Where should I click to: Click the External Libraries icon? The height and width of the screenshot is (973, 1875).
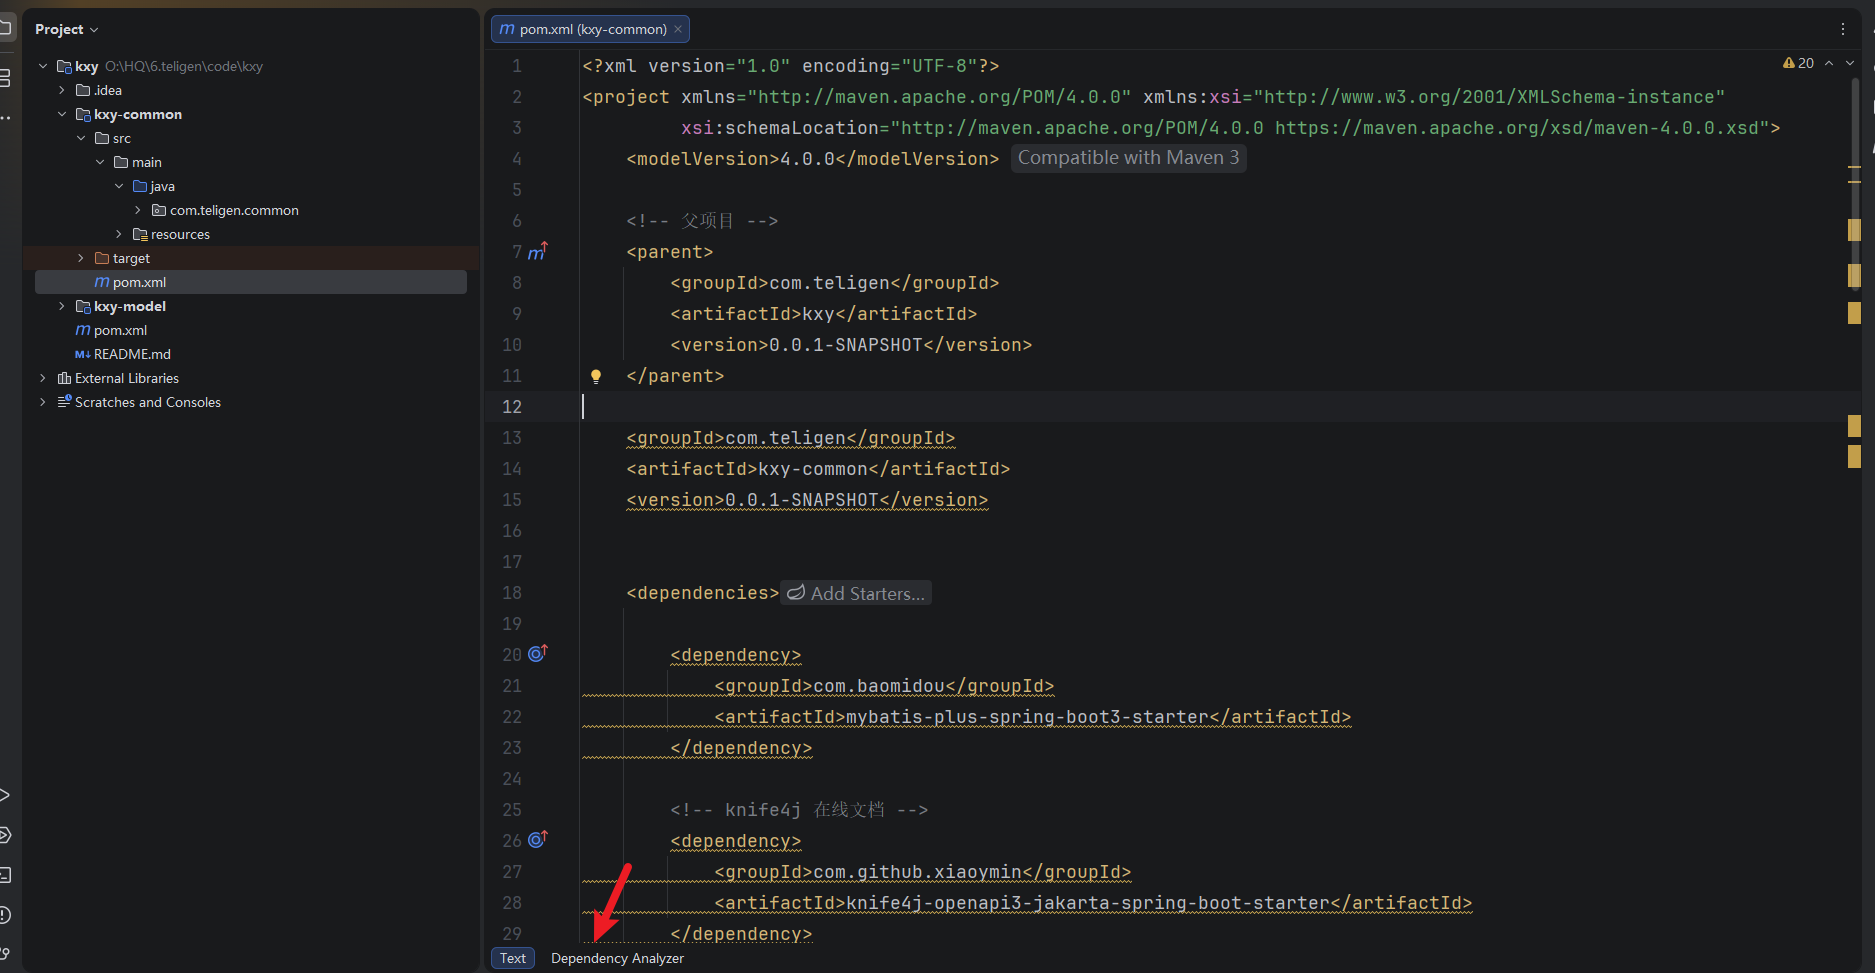[x=65, y=378]
